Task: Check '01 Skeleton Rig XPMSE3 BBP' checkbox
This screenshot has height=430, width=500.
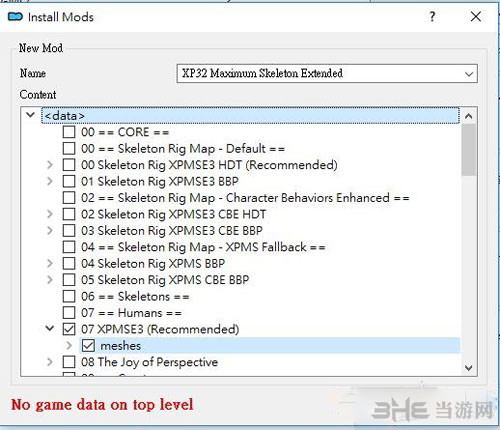Action: click(69, 181)
